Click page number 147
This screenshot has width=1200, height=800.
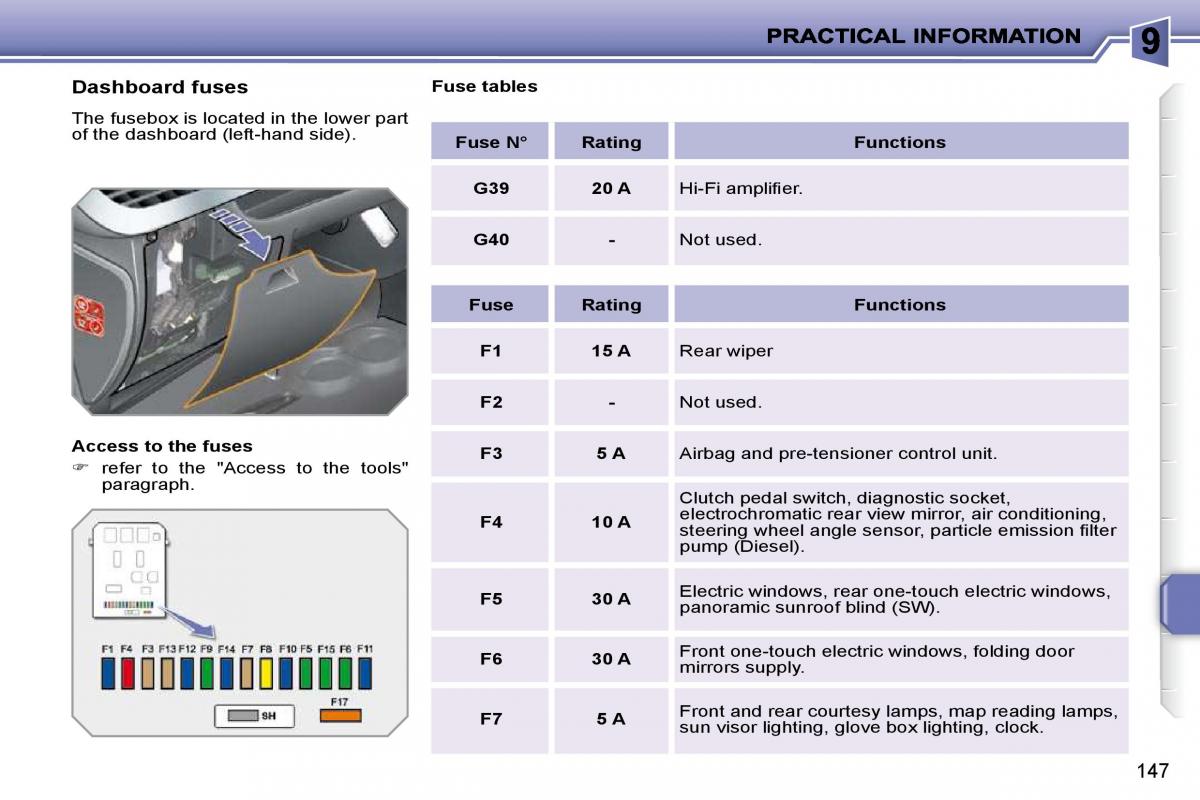[1152, 770]
